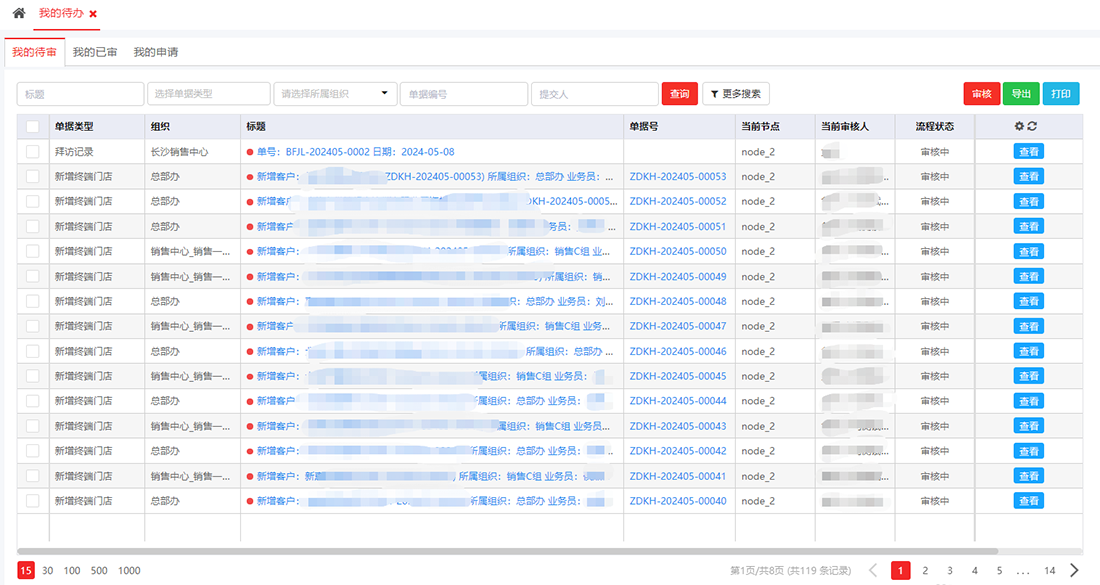Open 更多搜索 filter options
Image resolution: width=1100 pixels, height=585 pixels.
point(735,93)
